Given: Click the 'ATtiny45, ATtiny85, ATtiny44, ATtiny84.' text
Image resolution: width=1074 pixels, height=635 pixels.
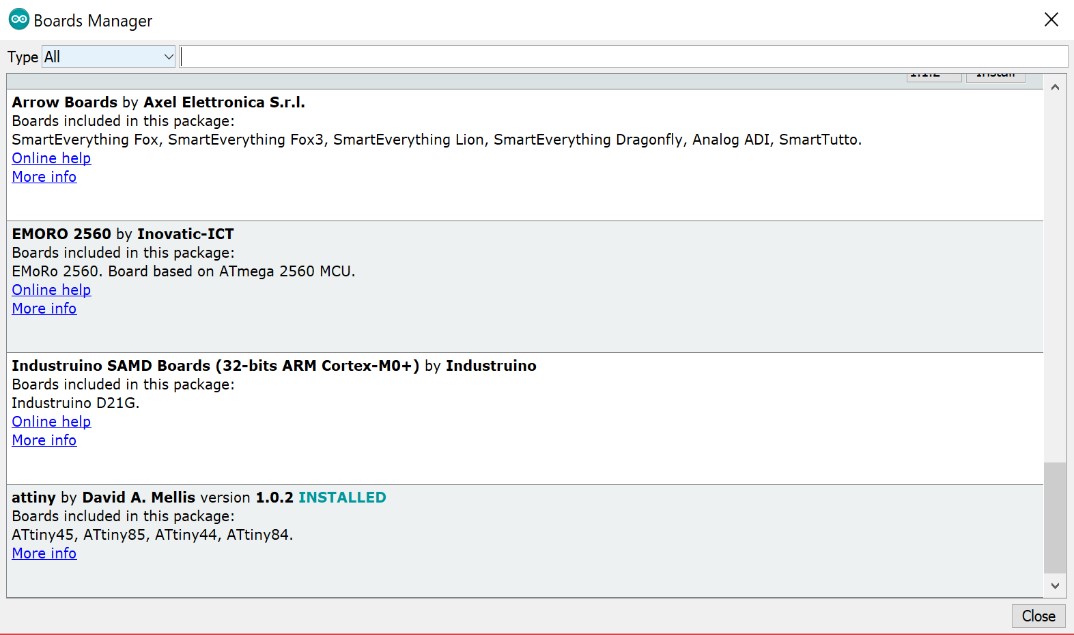Looking at the screenshot, I should [x=152, y=534].
